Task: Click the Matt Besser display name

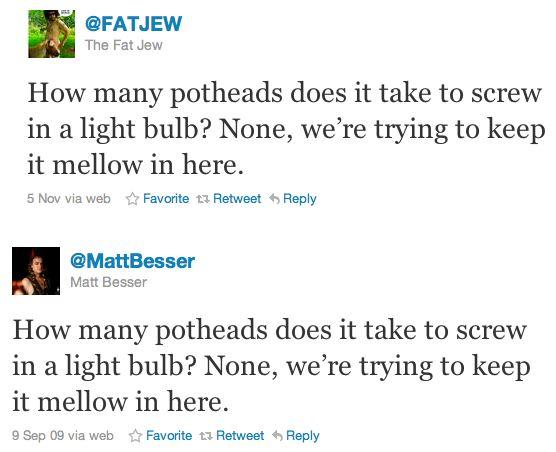Action: 109,283
